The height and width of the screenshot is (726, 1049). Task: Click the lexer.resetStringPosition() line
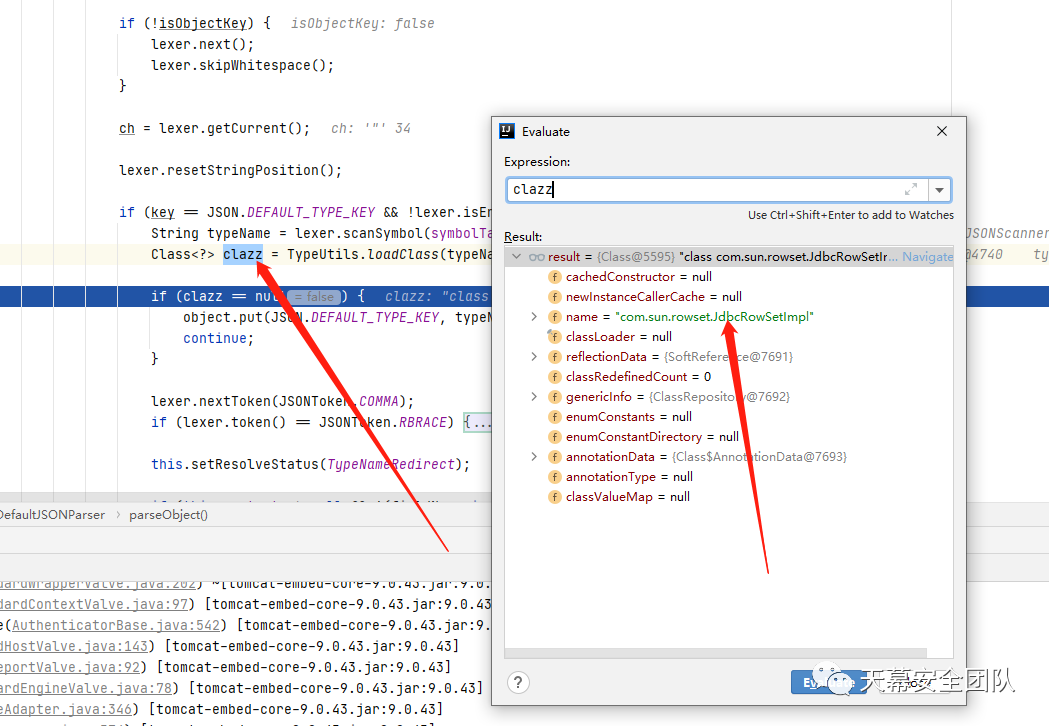230,171
